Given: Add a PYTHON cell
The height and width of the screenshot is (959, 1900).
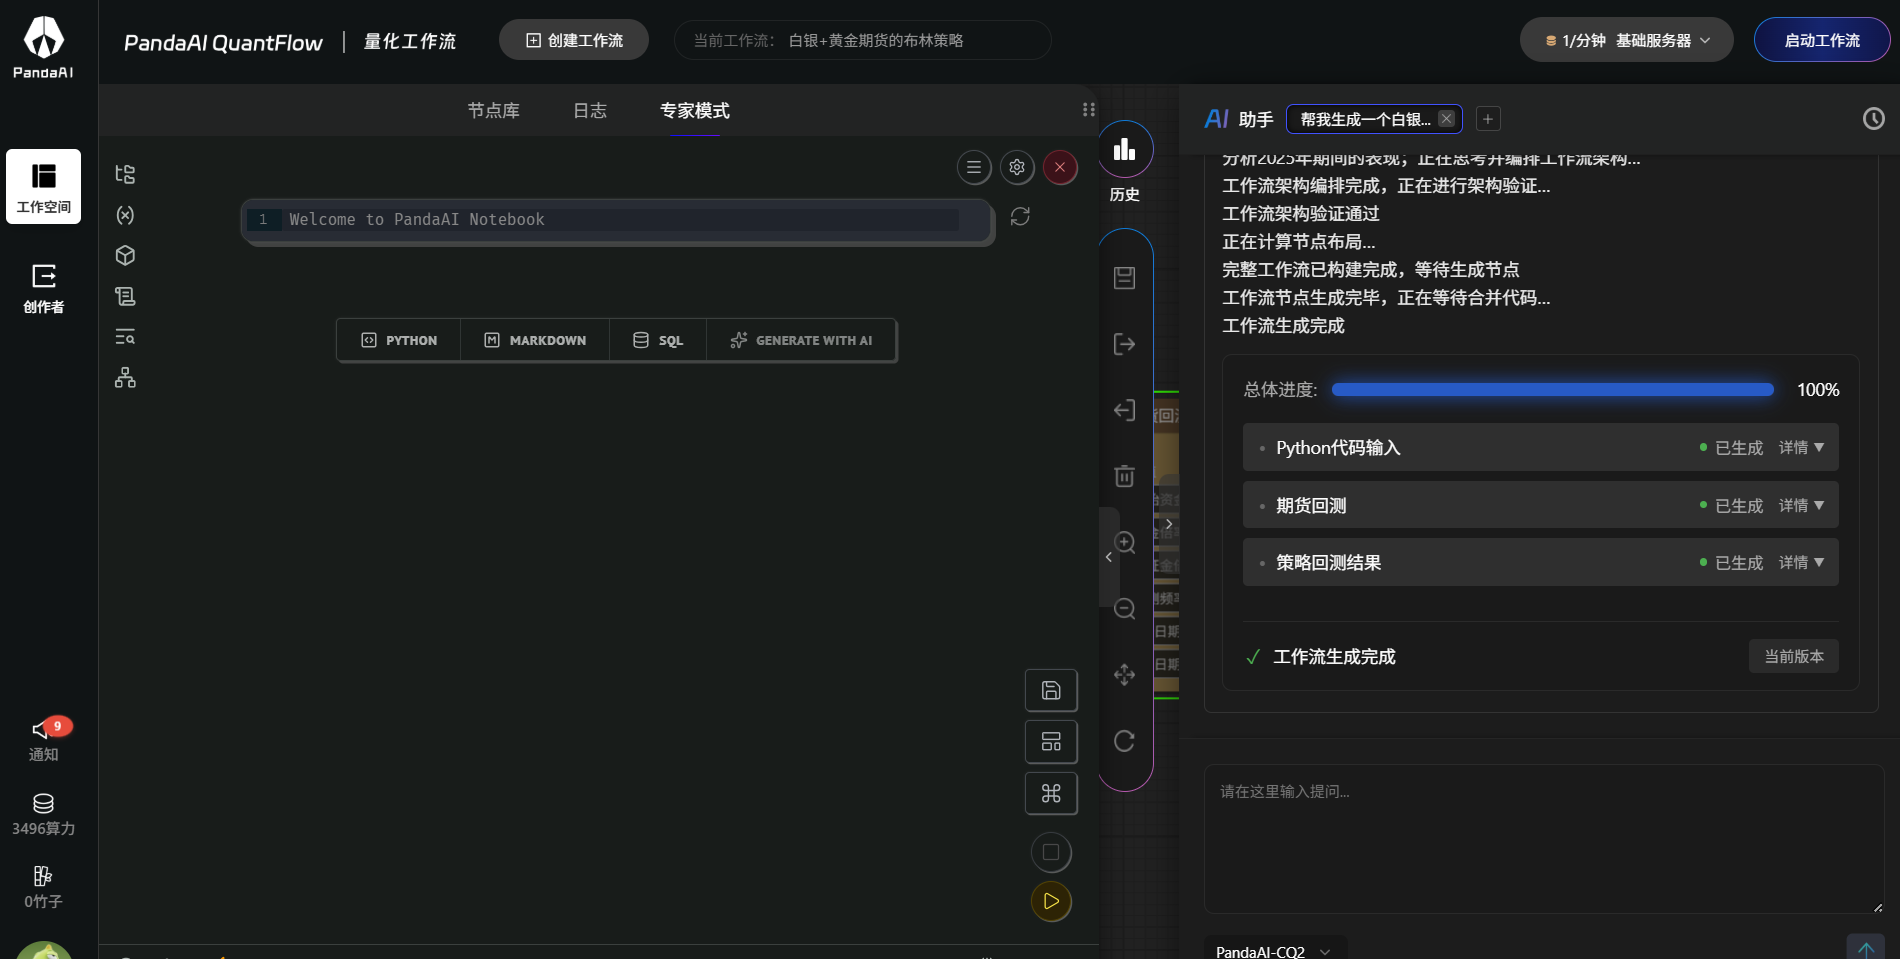Looking at the screenshot, I should pyautogui.click(x=399, y=340).
